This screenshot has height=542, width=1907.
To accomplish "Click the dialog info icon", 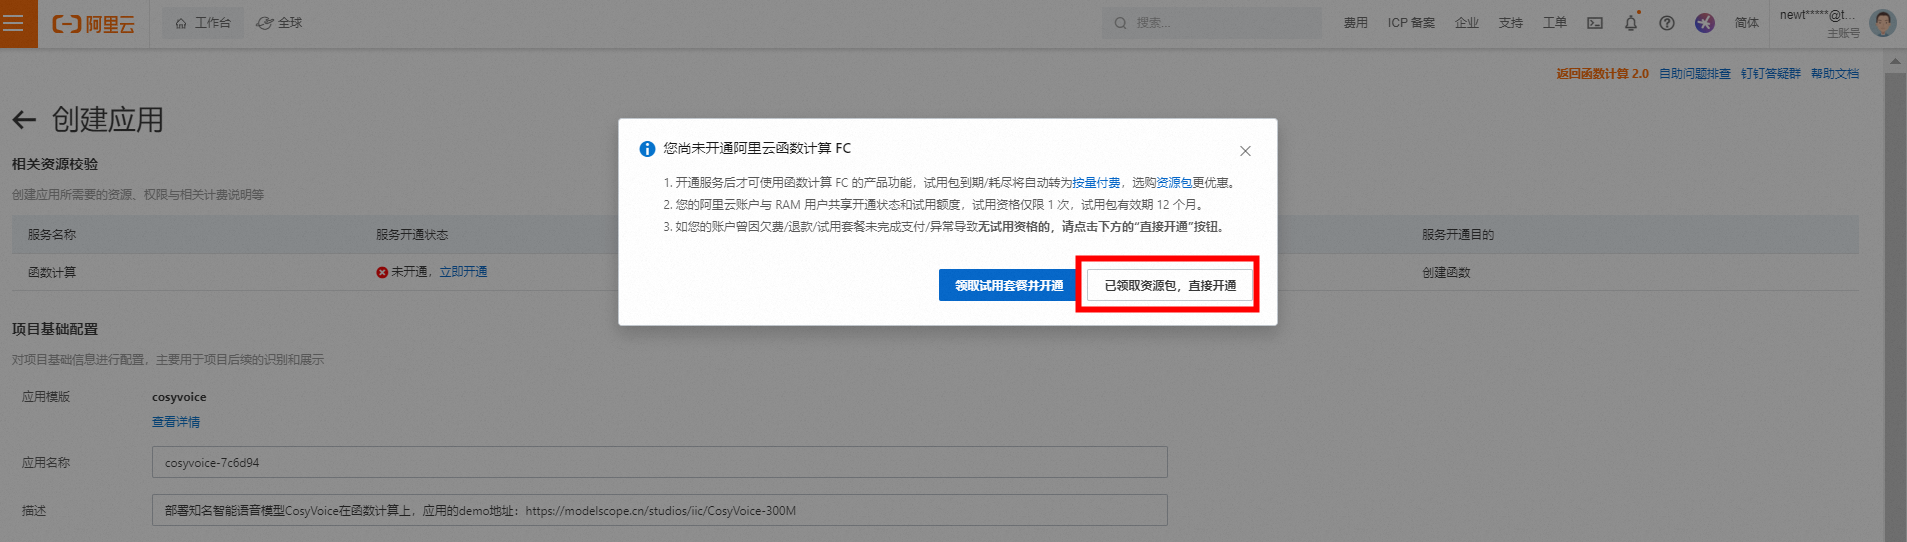I will click(647, 149).
